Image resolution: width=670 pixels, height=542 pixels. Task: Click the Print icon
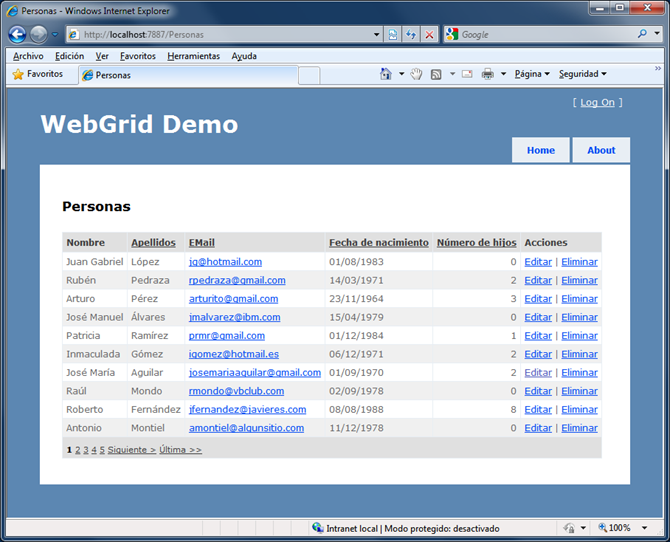pos(488,74)
